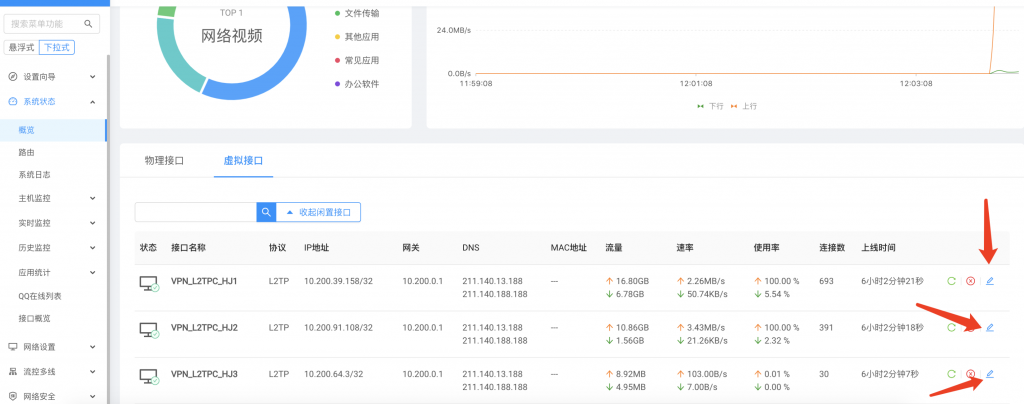This screenshot has width=1024, height=404.
Task: Refresh the VPN_L2TPC_HJ3 interface connection
Action: click(951, 374)
